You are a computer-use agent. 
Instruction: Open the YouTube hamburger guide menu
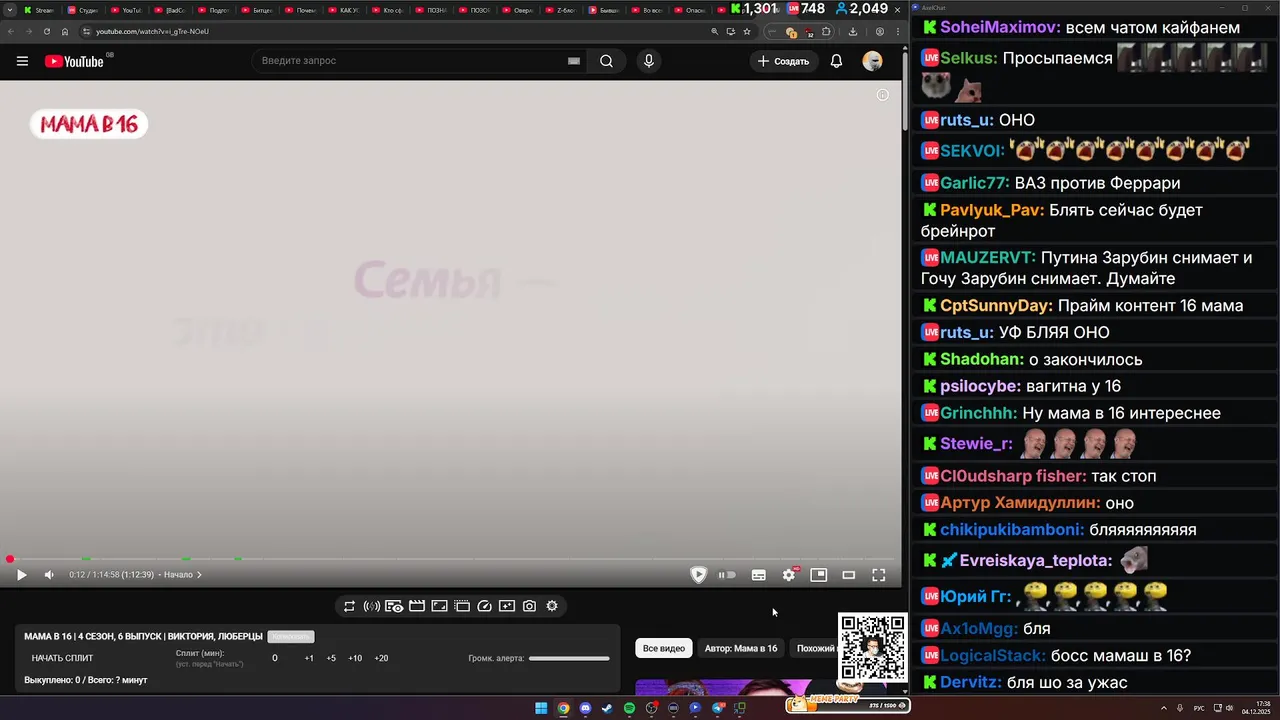[x=22, y=61]
